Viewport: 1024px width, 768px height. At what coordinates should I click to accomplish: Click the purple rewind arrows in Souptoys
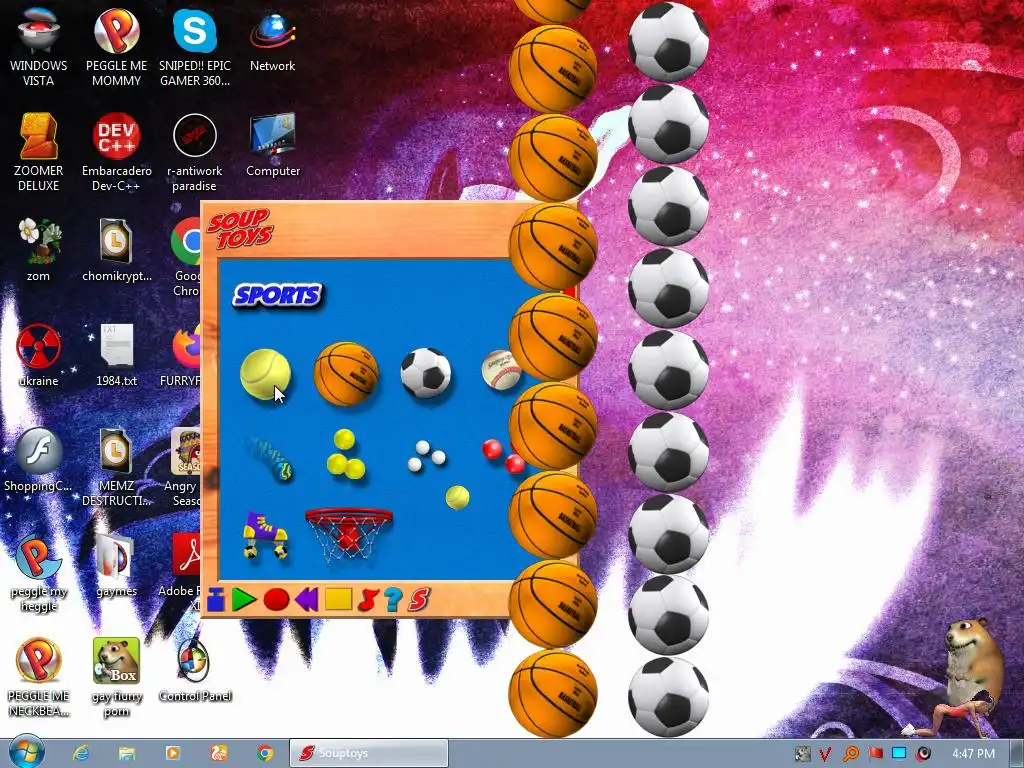pos(306,599)
